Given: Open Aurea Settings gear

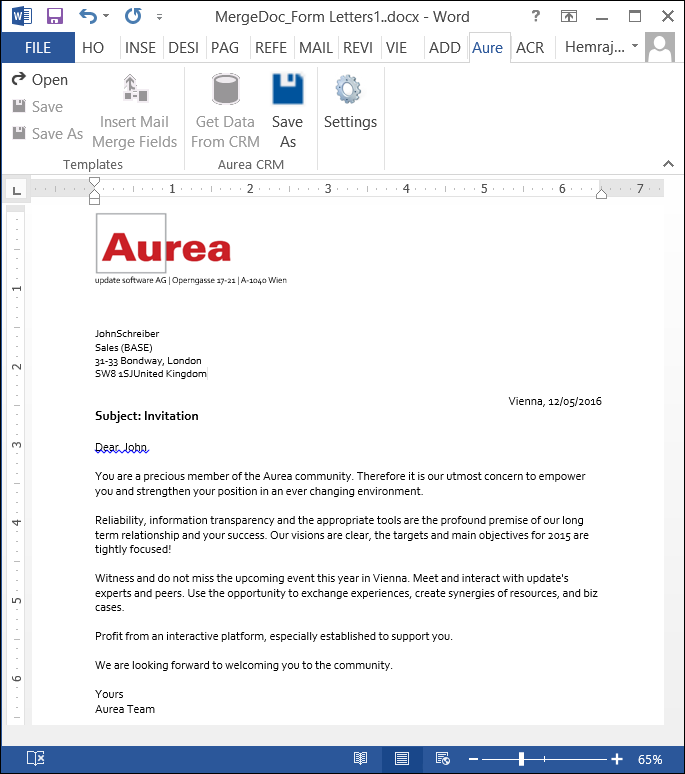Looking at the screenshot, I should (350, 103).
